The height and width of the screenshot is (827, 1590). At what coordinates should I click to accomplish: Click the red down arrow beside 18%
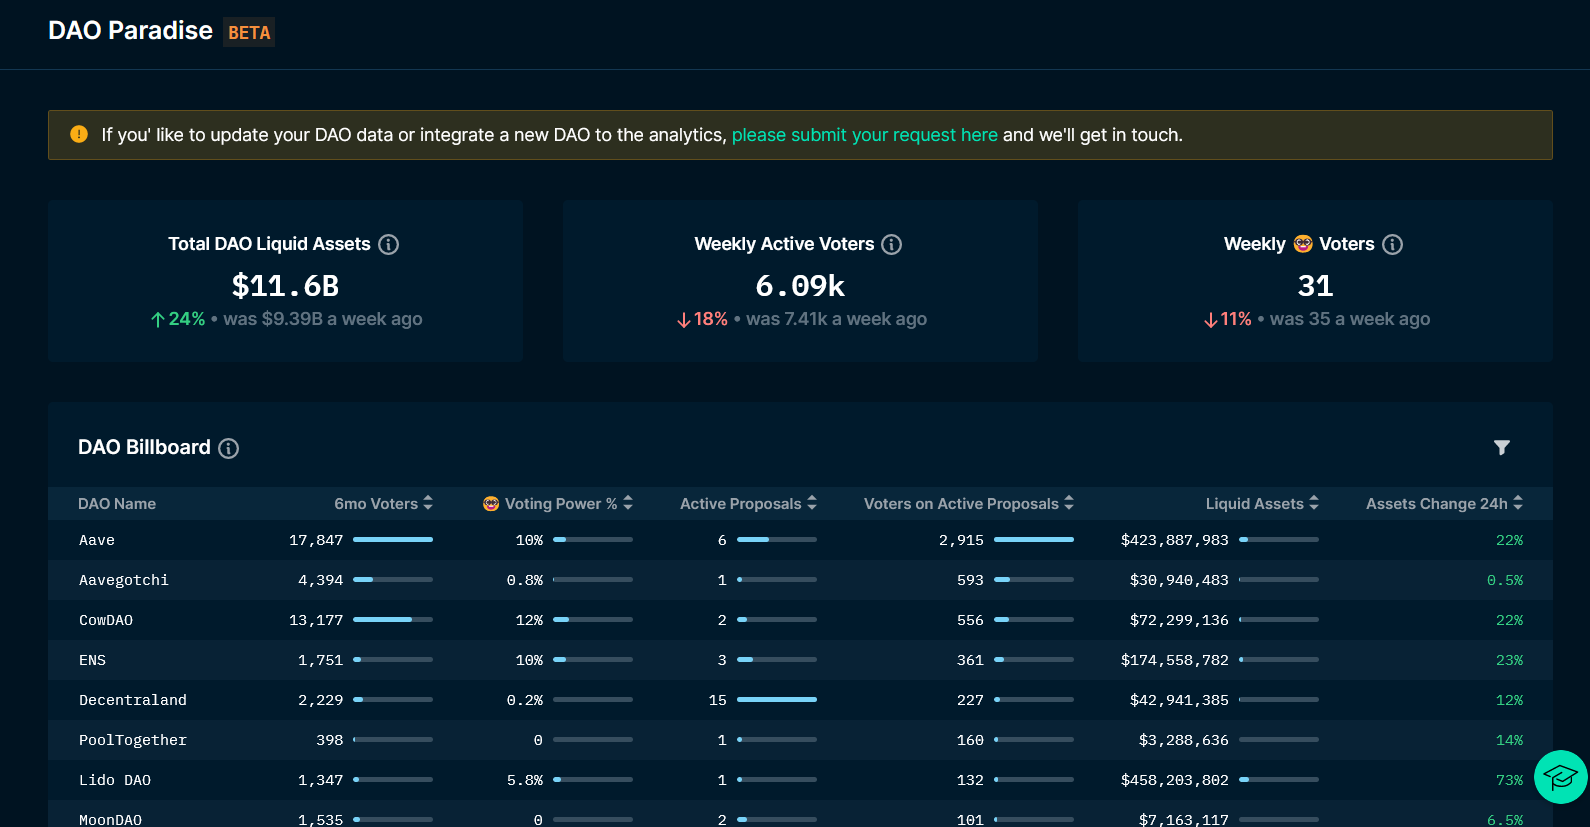coord(684,320)
